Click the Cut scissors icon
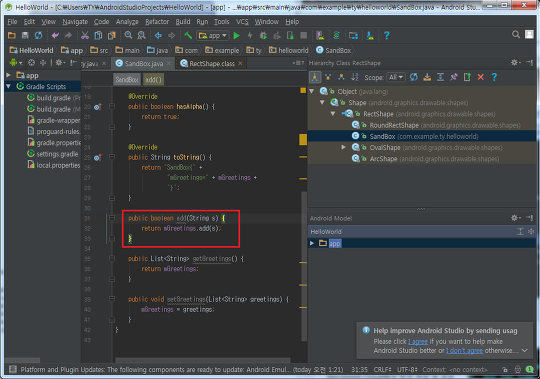 [x=85, y=35]
